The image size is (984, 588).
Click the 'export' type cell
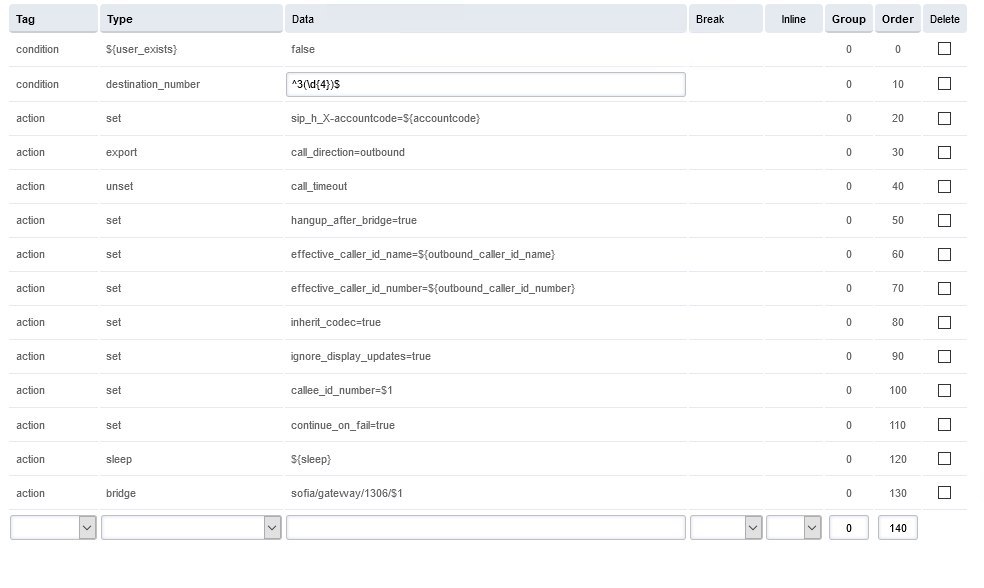pos(121,152)
